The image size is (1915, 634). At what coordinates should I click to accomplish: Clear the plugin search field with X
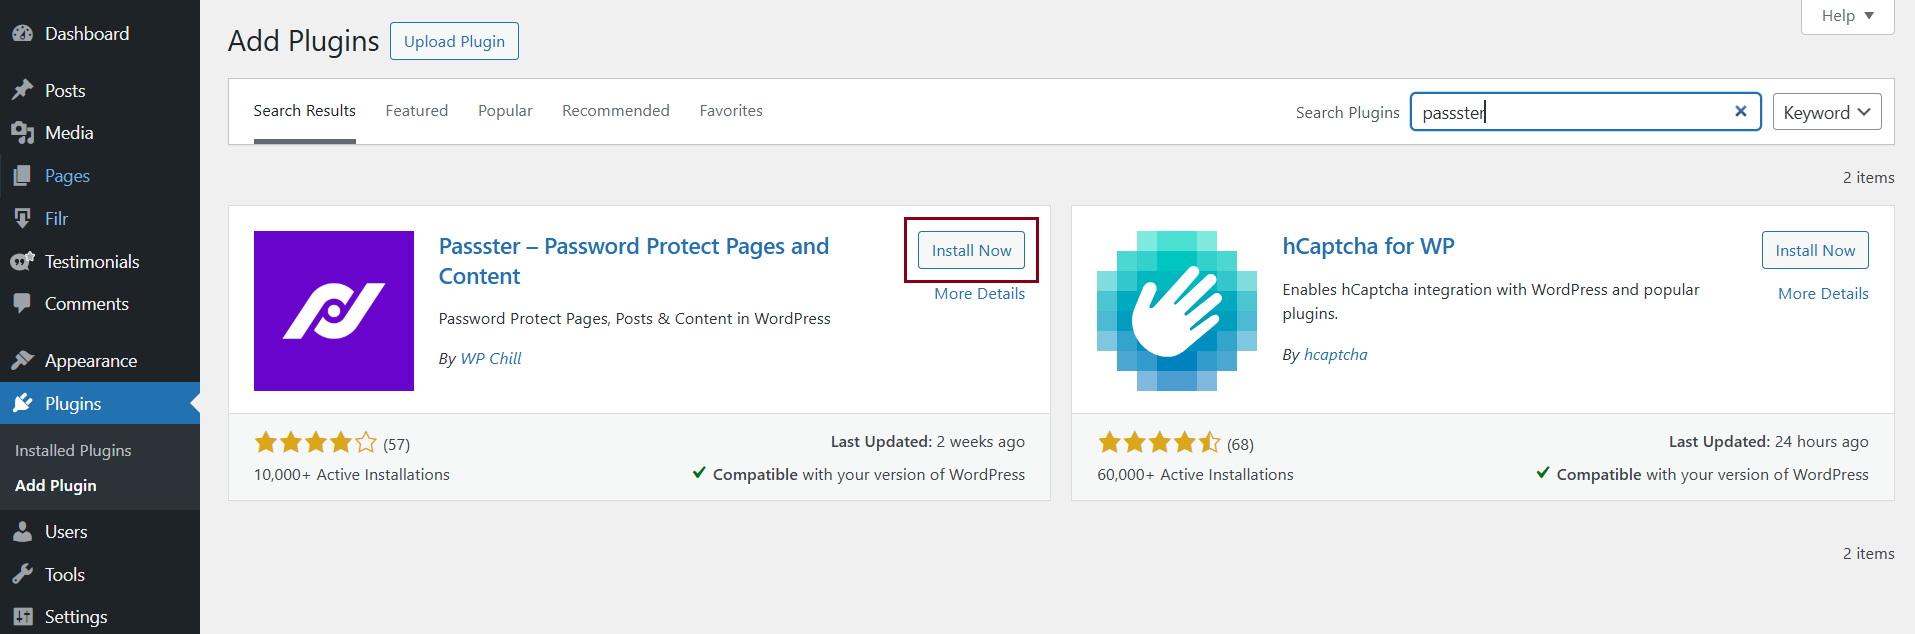point(1740,112)
